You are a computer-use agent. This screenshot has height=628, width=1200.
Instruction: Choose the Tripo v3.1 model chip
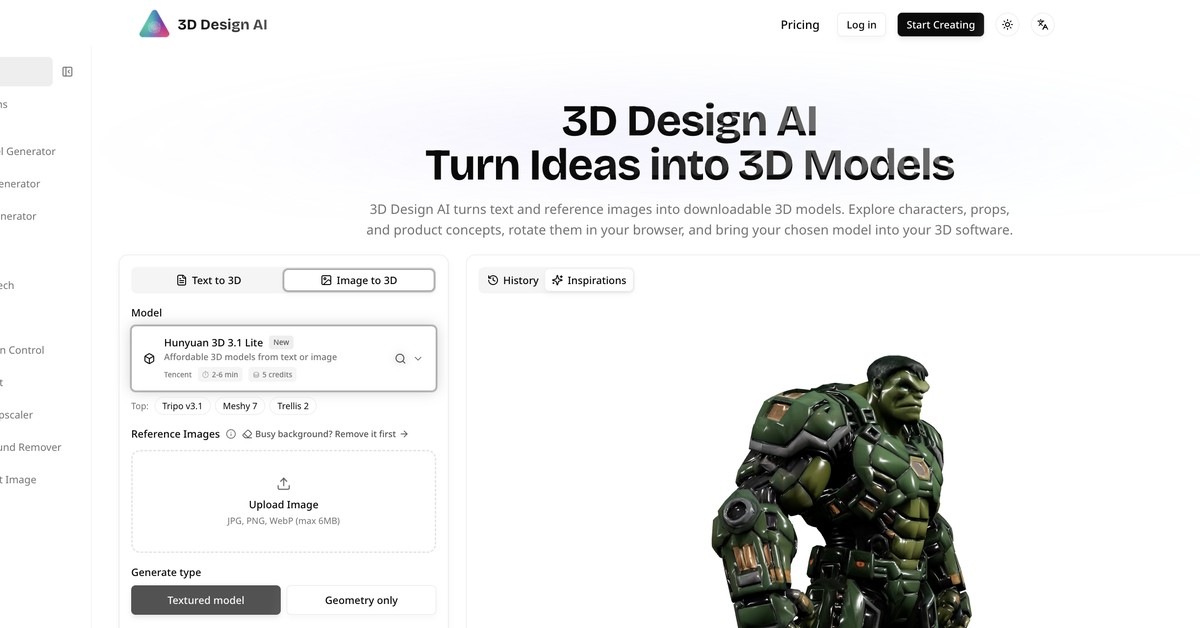(182, 406)
